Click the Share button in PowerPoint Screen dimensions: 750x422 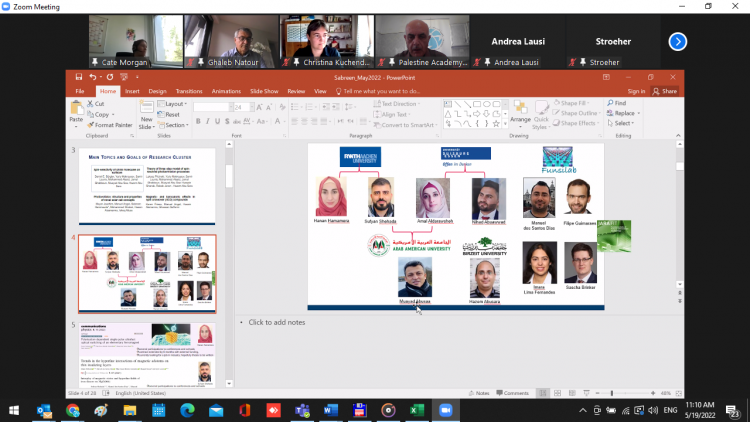click(x=665, y=91)
